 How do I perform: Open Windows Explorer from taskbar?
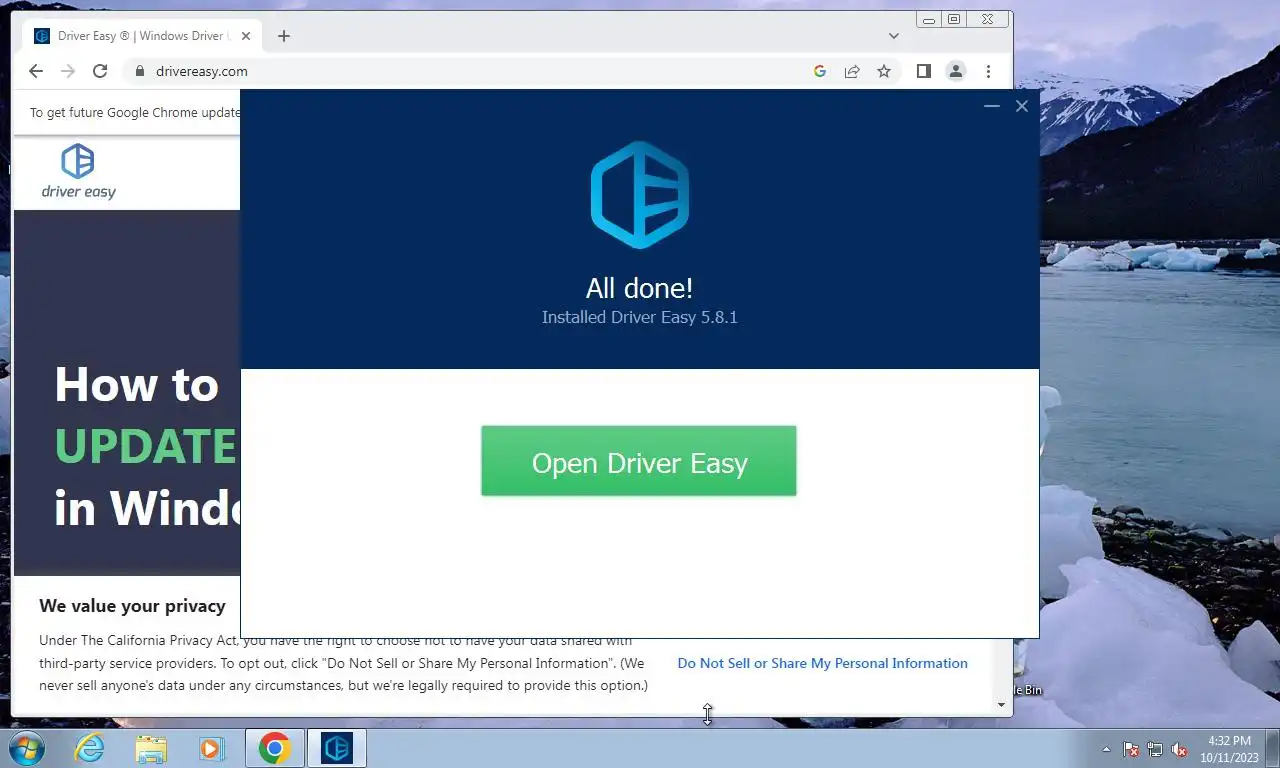(151, 748)
